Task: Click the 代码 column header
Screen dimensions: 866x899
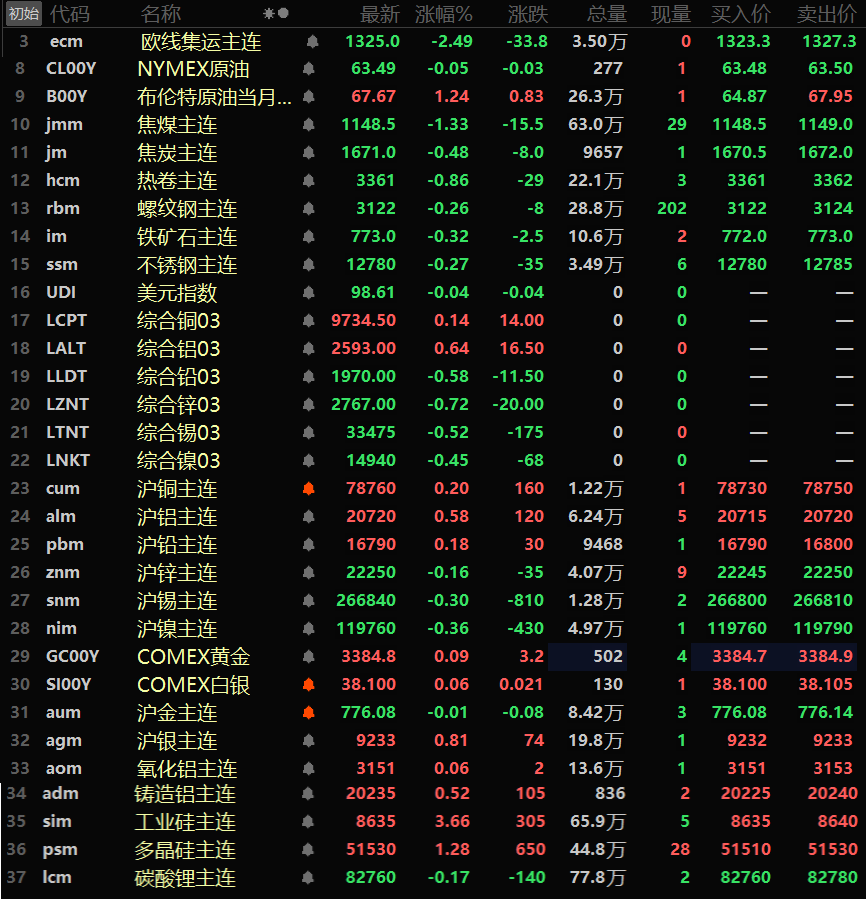Action: point(69,14)
